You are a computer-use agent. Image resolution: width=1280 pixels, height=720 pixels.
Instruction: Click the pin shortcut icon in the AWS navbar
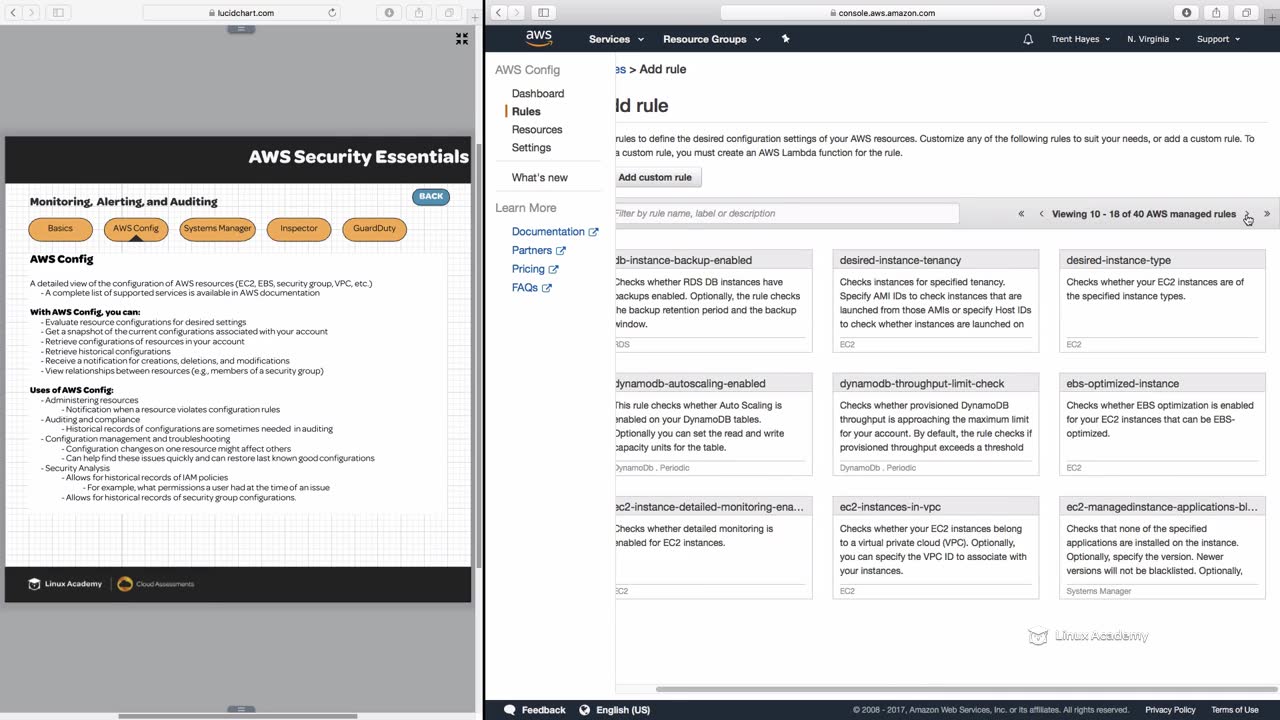pos(785,39)
